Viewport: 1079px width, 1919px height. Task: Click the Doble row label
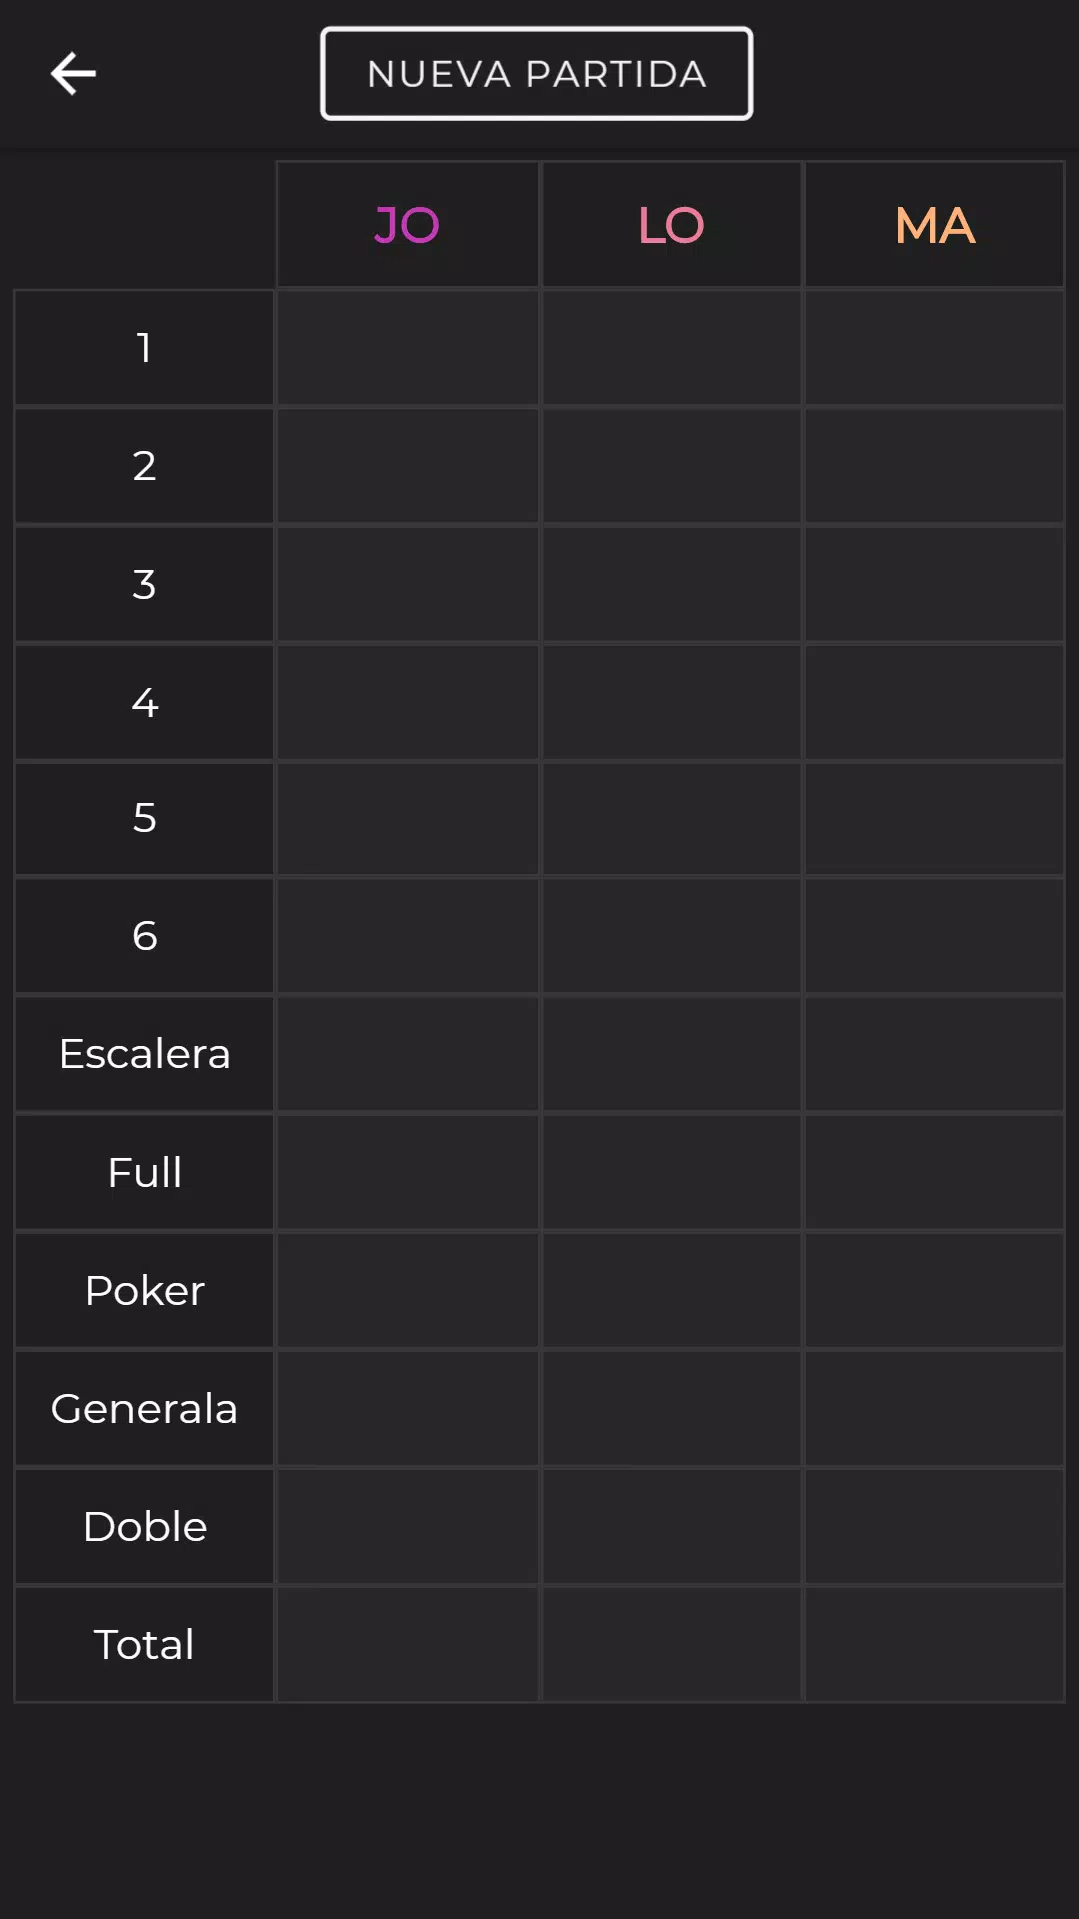tap(144, 1526)
